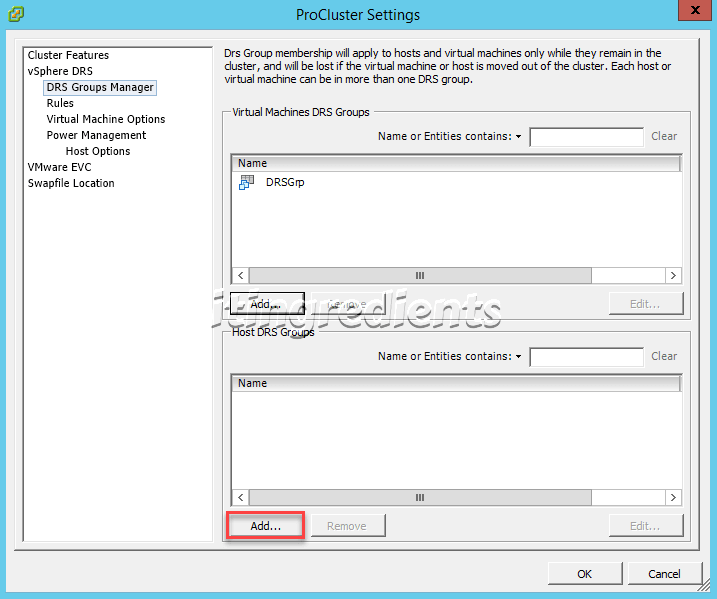Image resolution: width=717 pixels, height=599 pixels.
Task: Open DRS Groups Manager tree item
Action: [100, 87]
